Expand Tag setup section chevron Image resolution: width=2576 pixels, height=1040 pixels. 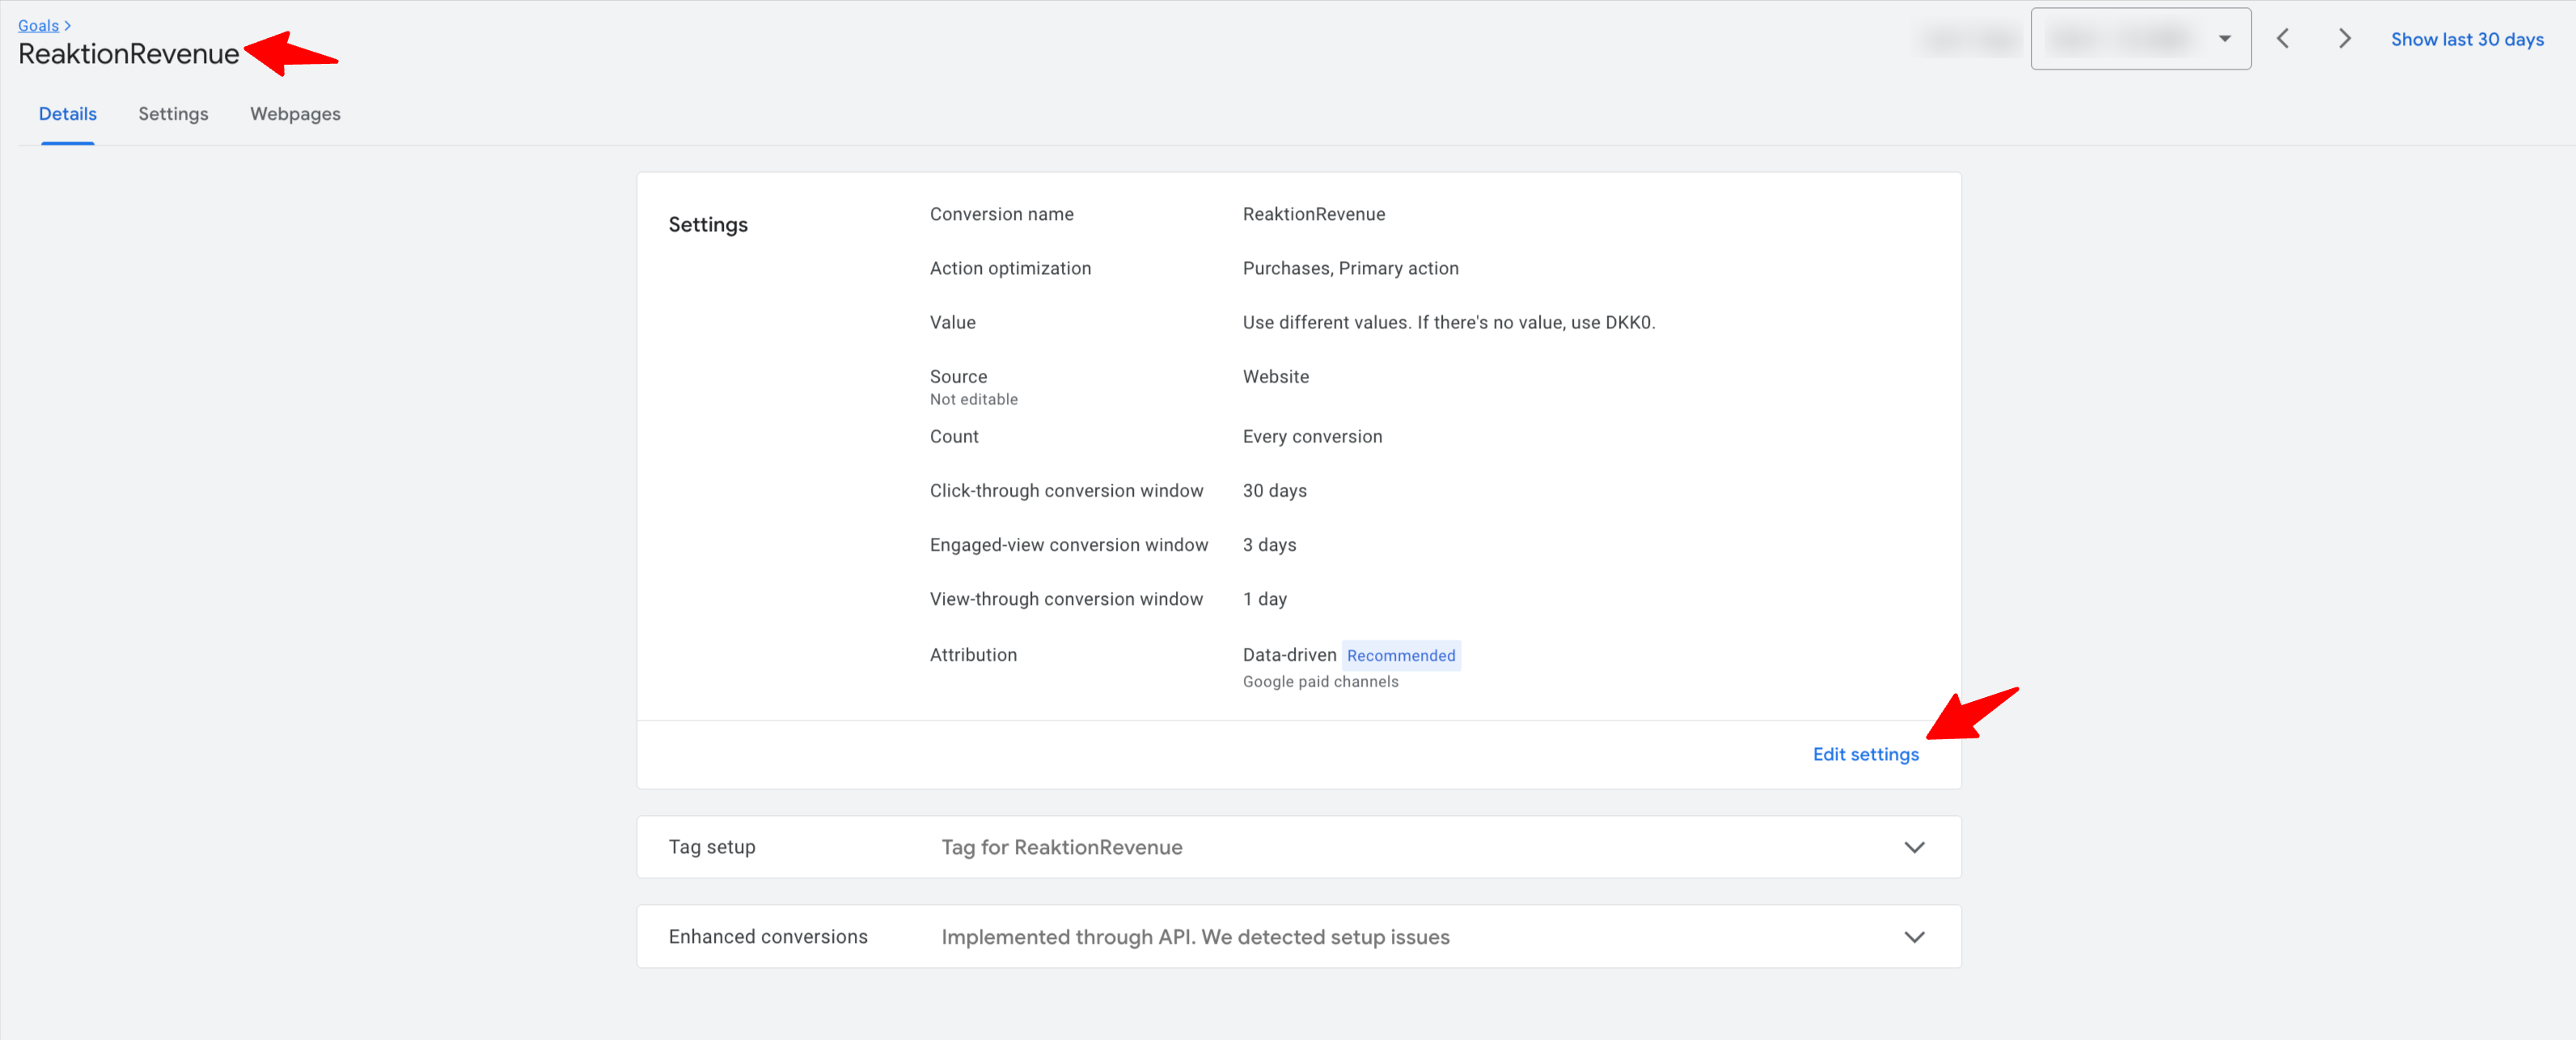1913,847
